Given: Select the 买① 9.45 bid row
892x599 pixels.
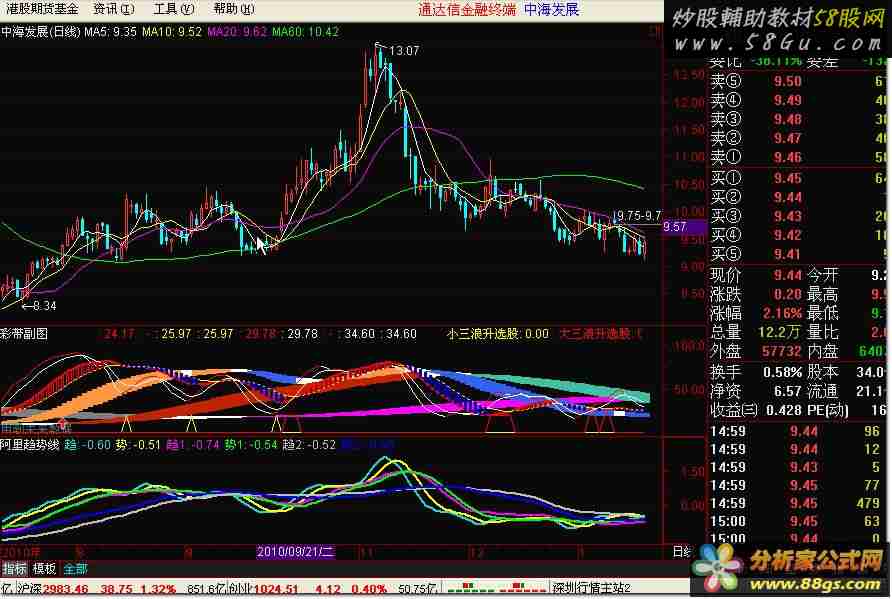Looking at the screenshot, I should point(799,179).
